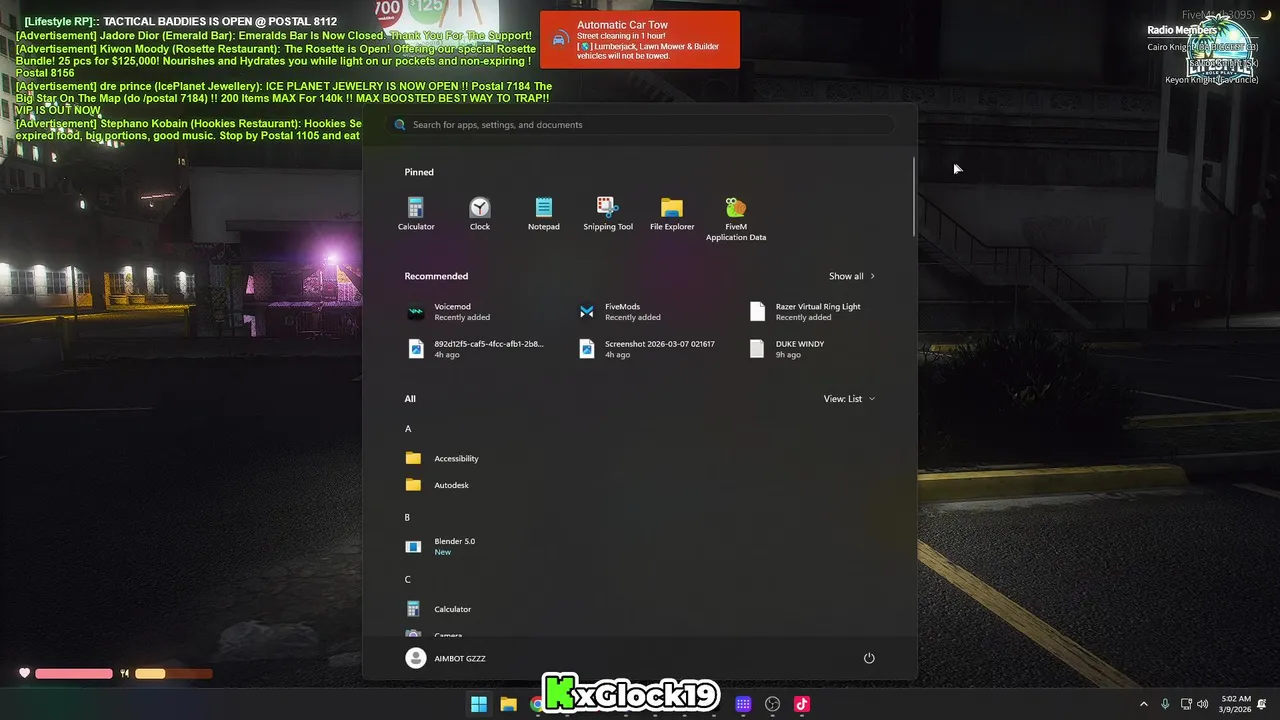Screen dimensions: 1280x720
Task: Click the All section heading
Action: coord(410,399)
